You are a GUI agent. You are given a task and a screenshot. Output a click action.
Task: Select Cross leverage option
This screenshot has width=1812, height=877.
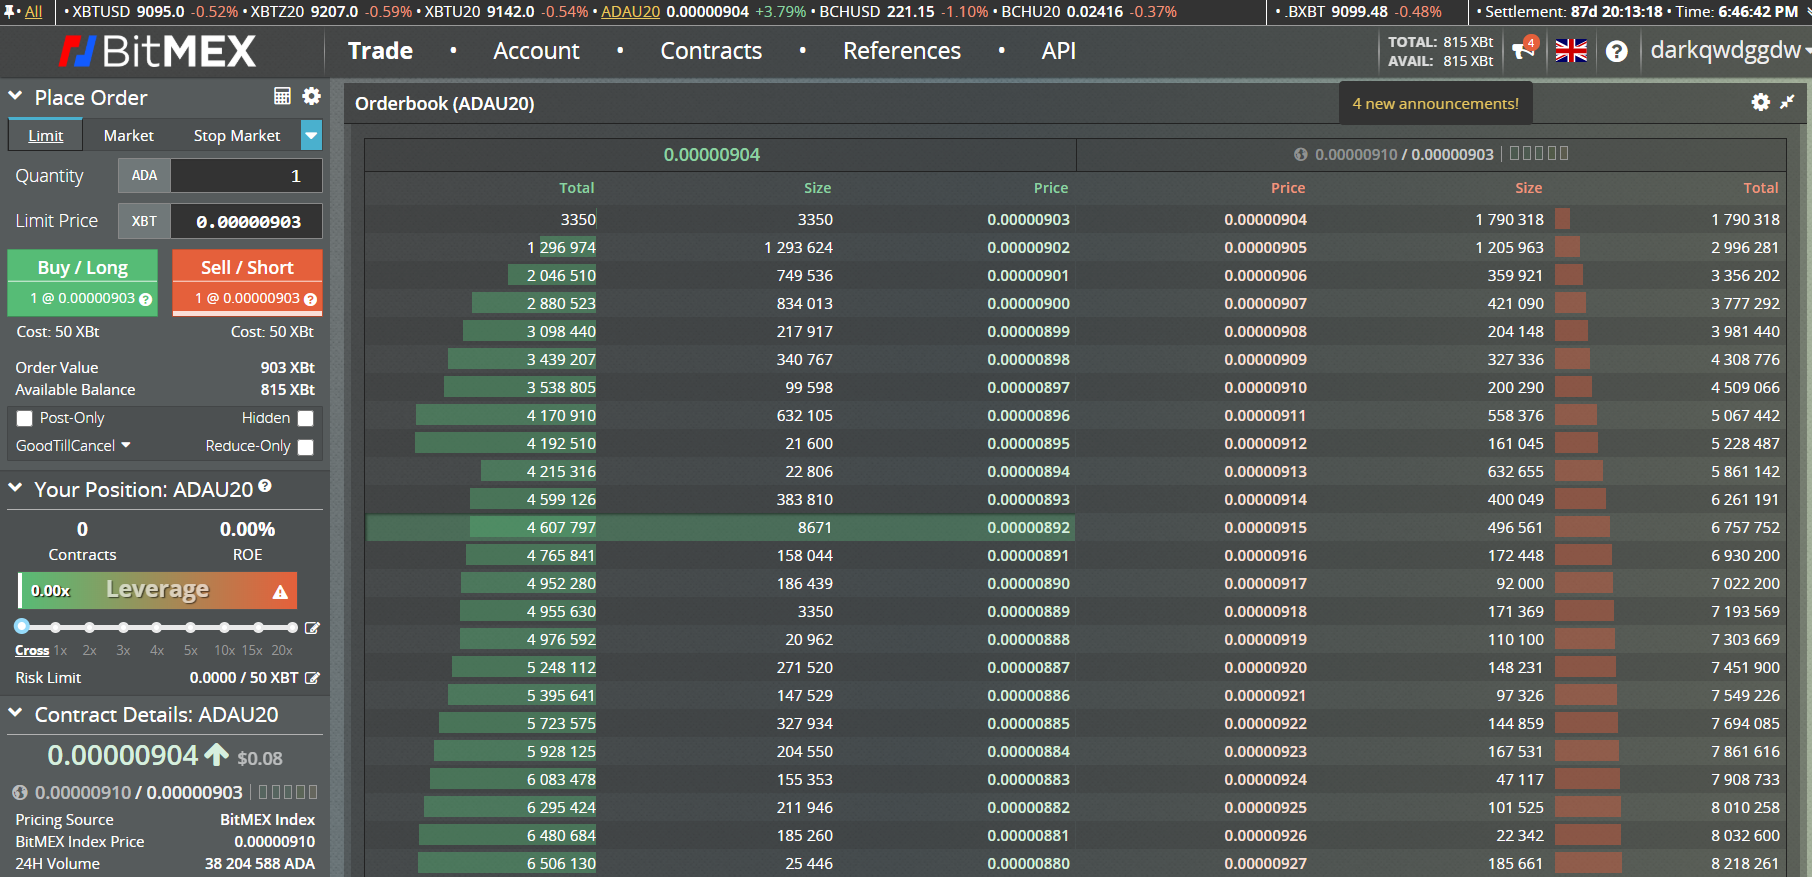(x=32, y=650)
